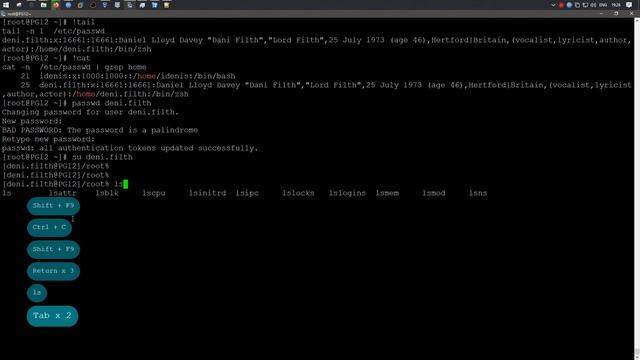
Task: Show hidden system tray icons chevron
Action: 553,5
